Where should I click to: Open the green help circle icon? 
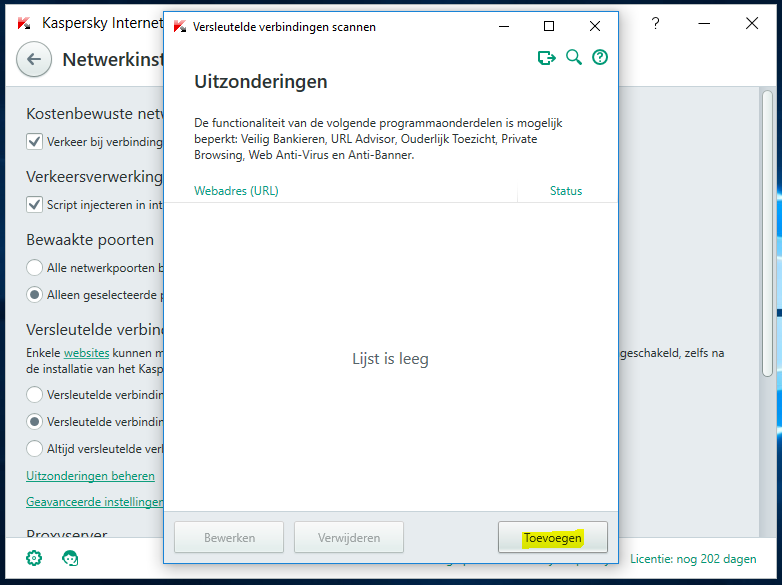tap(599, 57)
